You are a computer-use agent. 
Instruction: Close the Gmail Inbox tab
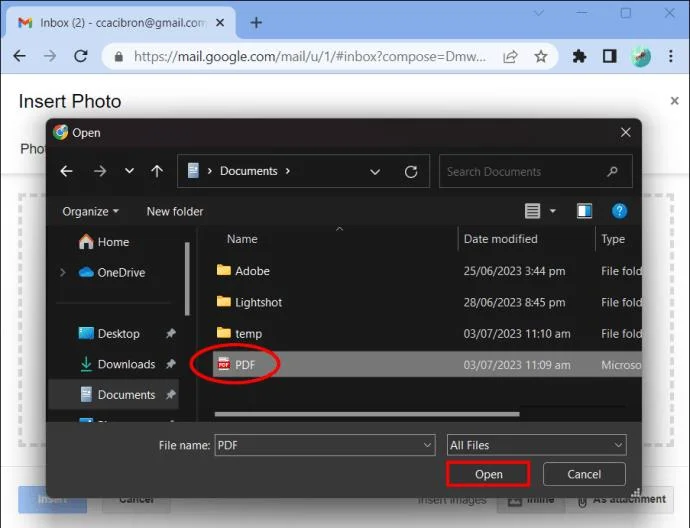pyautogui.click(x=220, y=22)
